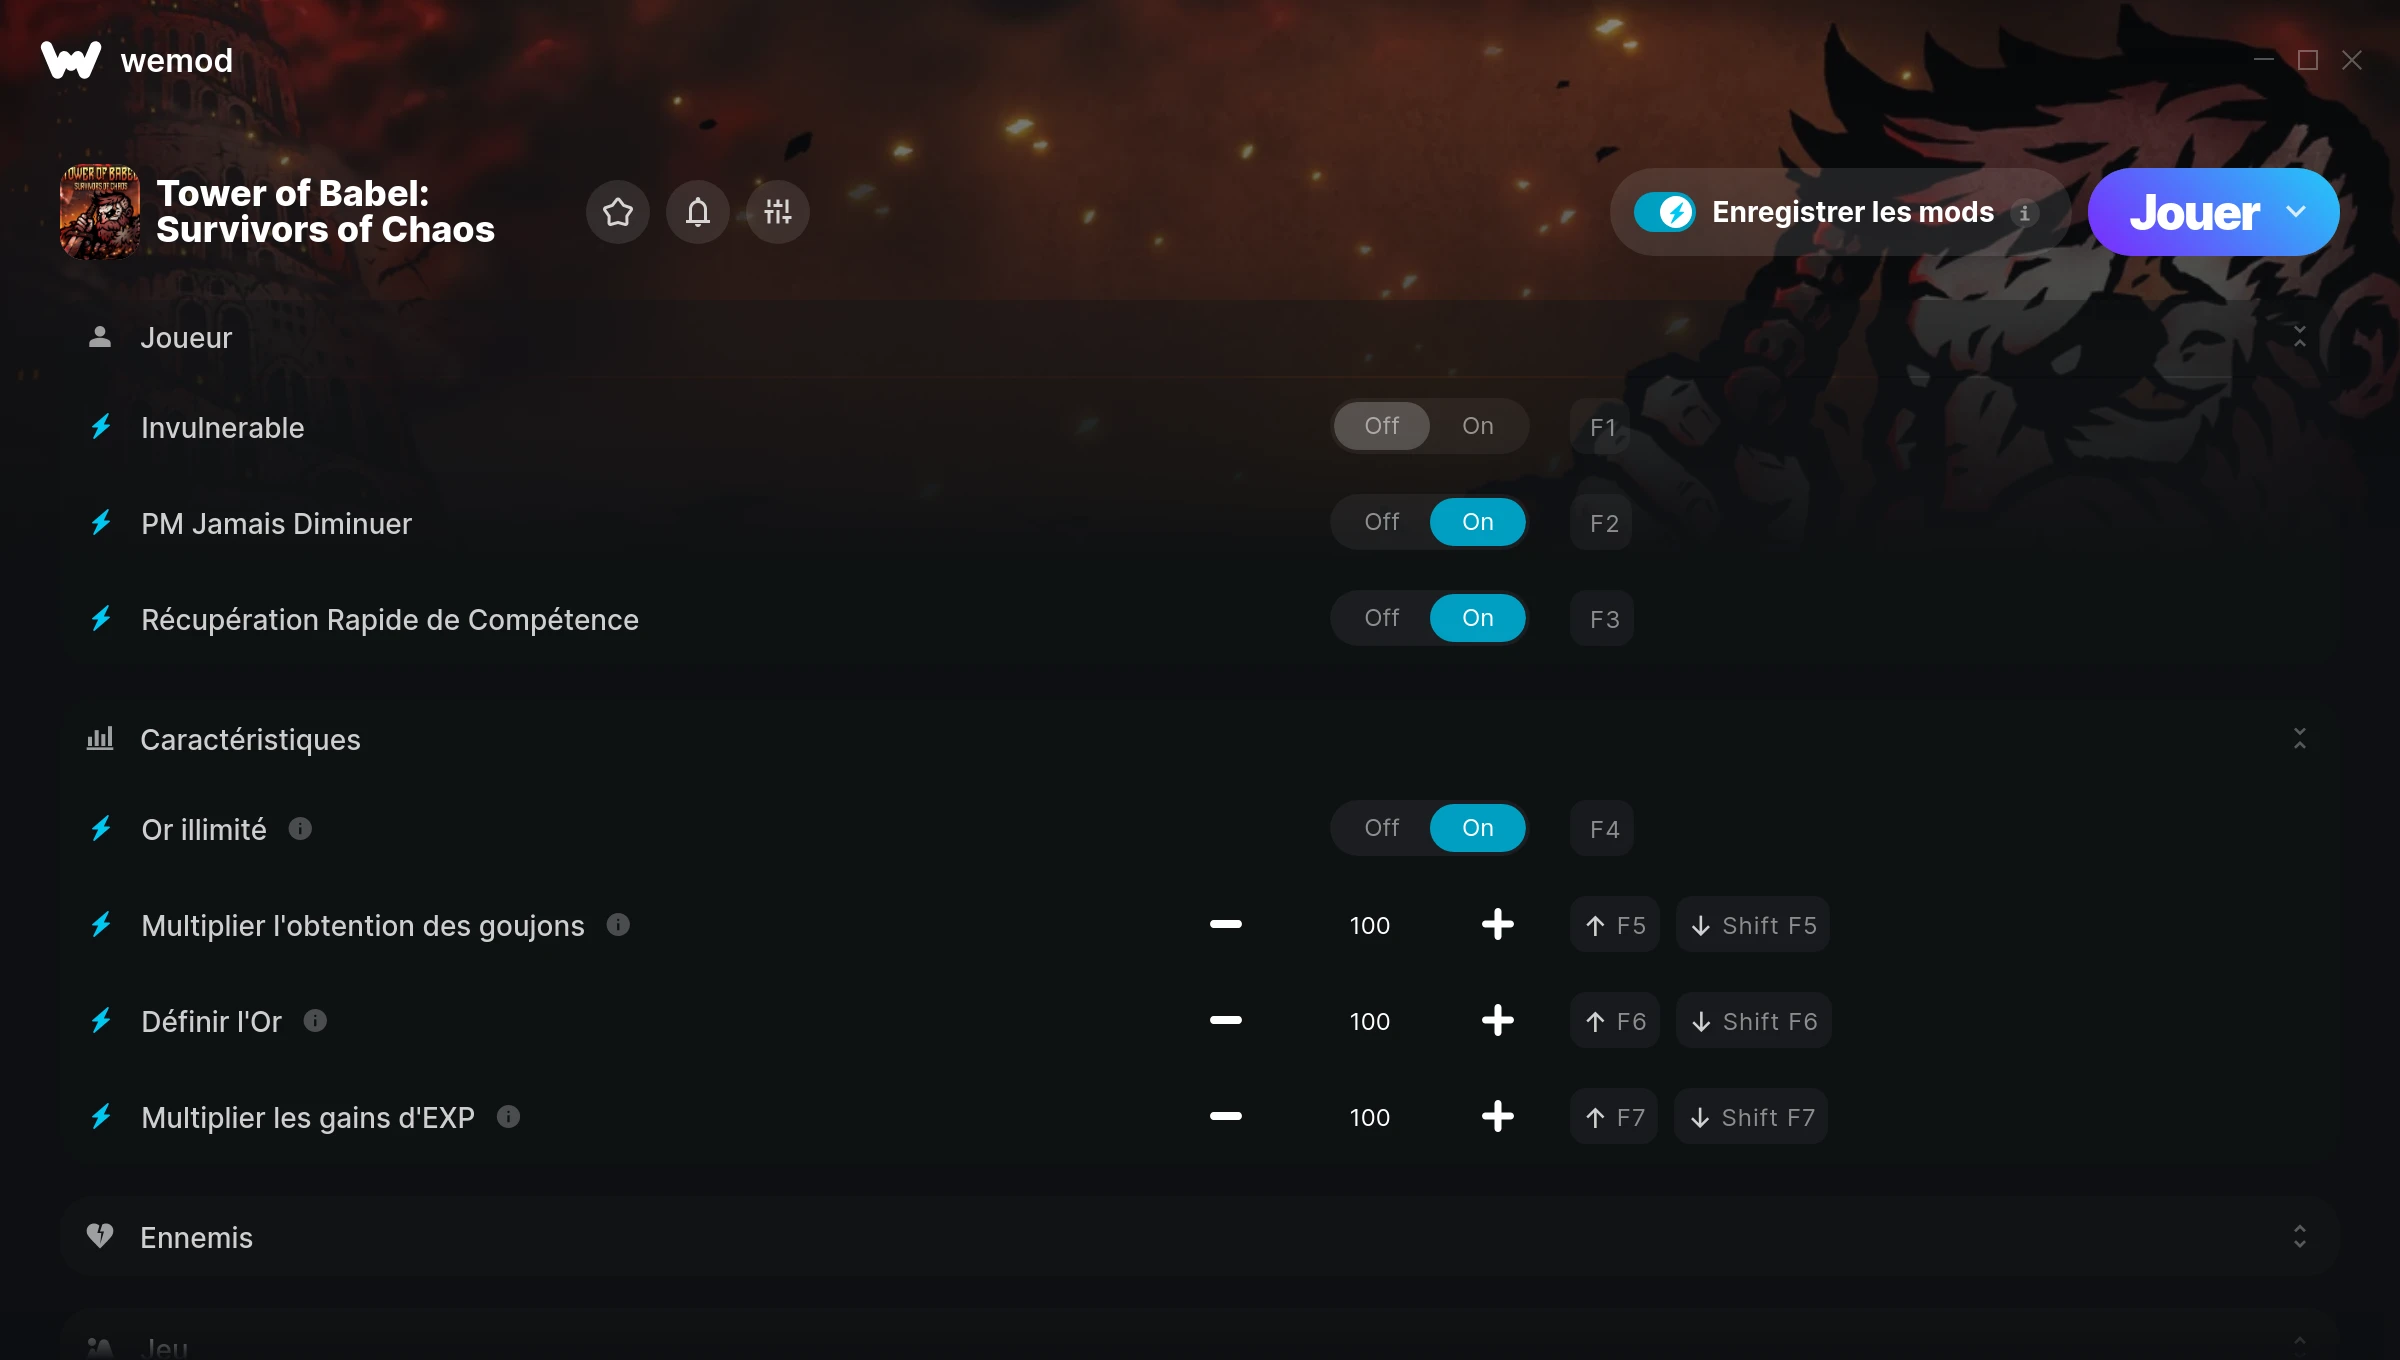Click info icon next to Enregistrer les mods
Screen dimensions: 2400x1360
pos(2024,213)
